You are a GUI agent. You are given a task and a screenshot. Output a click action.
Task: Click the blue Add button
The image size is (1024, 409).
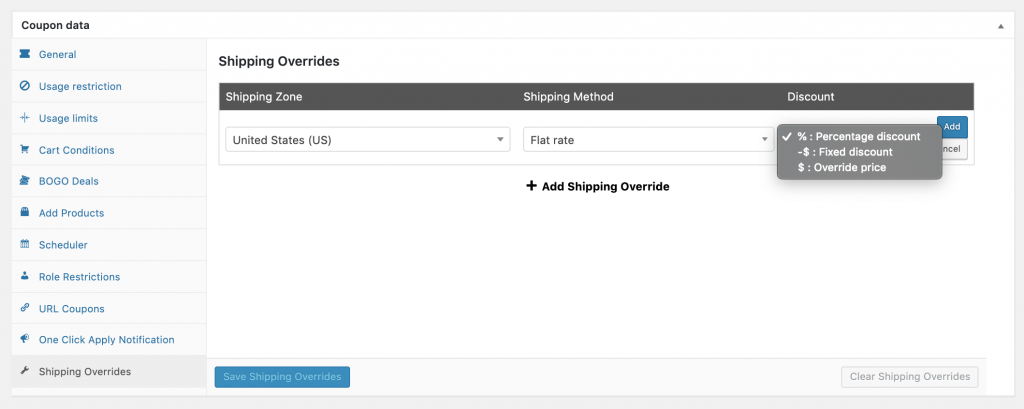coord(952,127)
